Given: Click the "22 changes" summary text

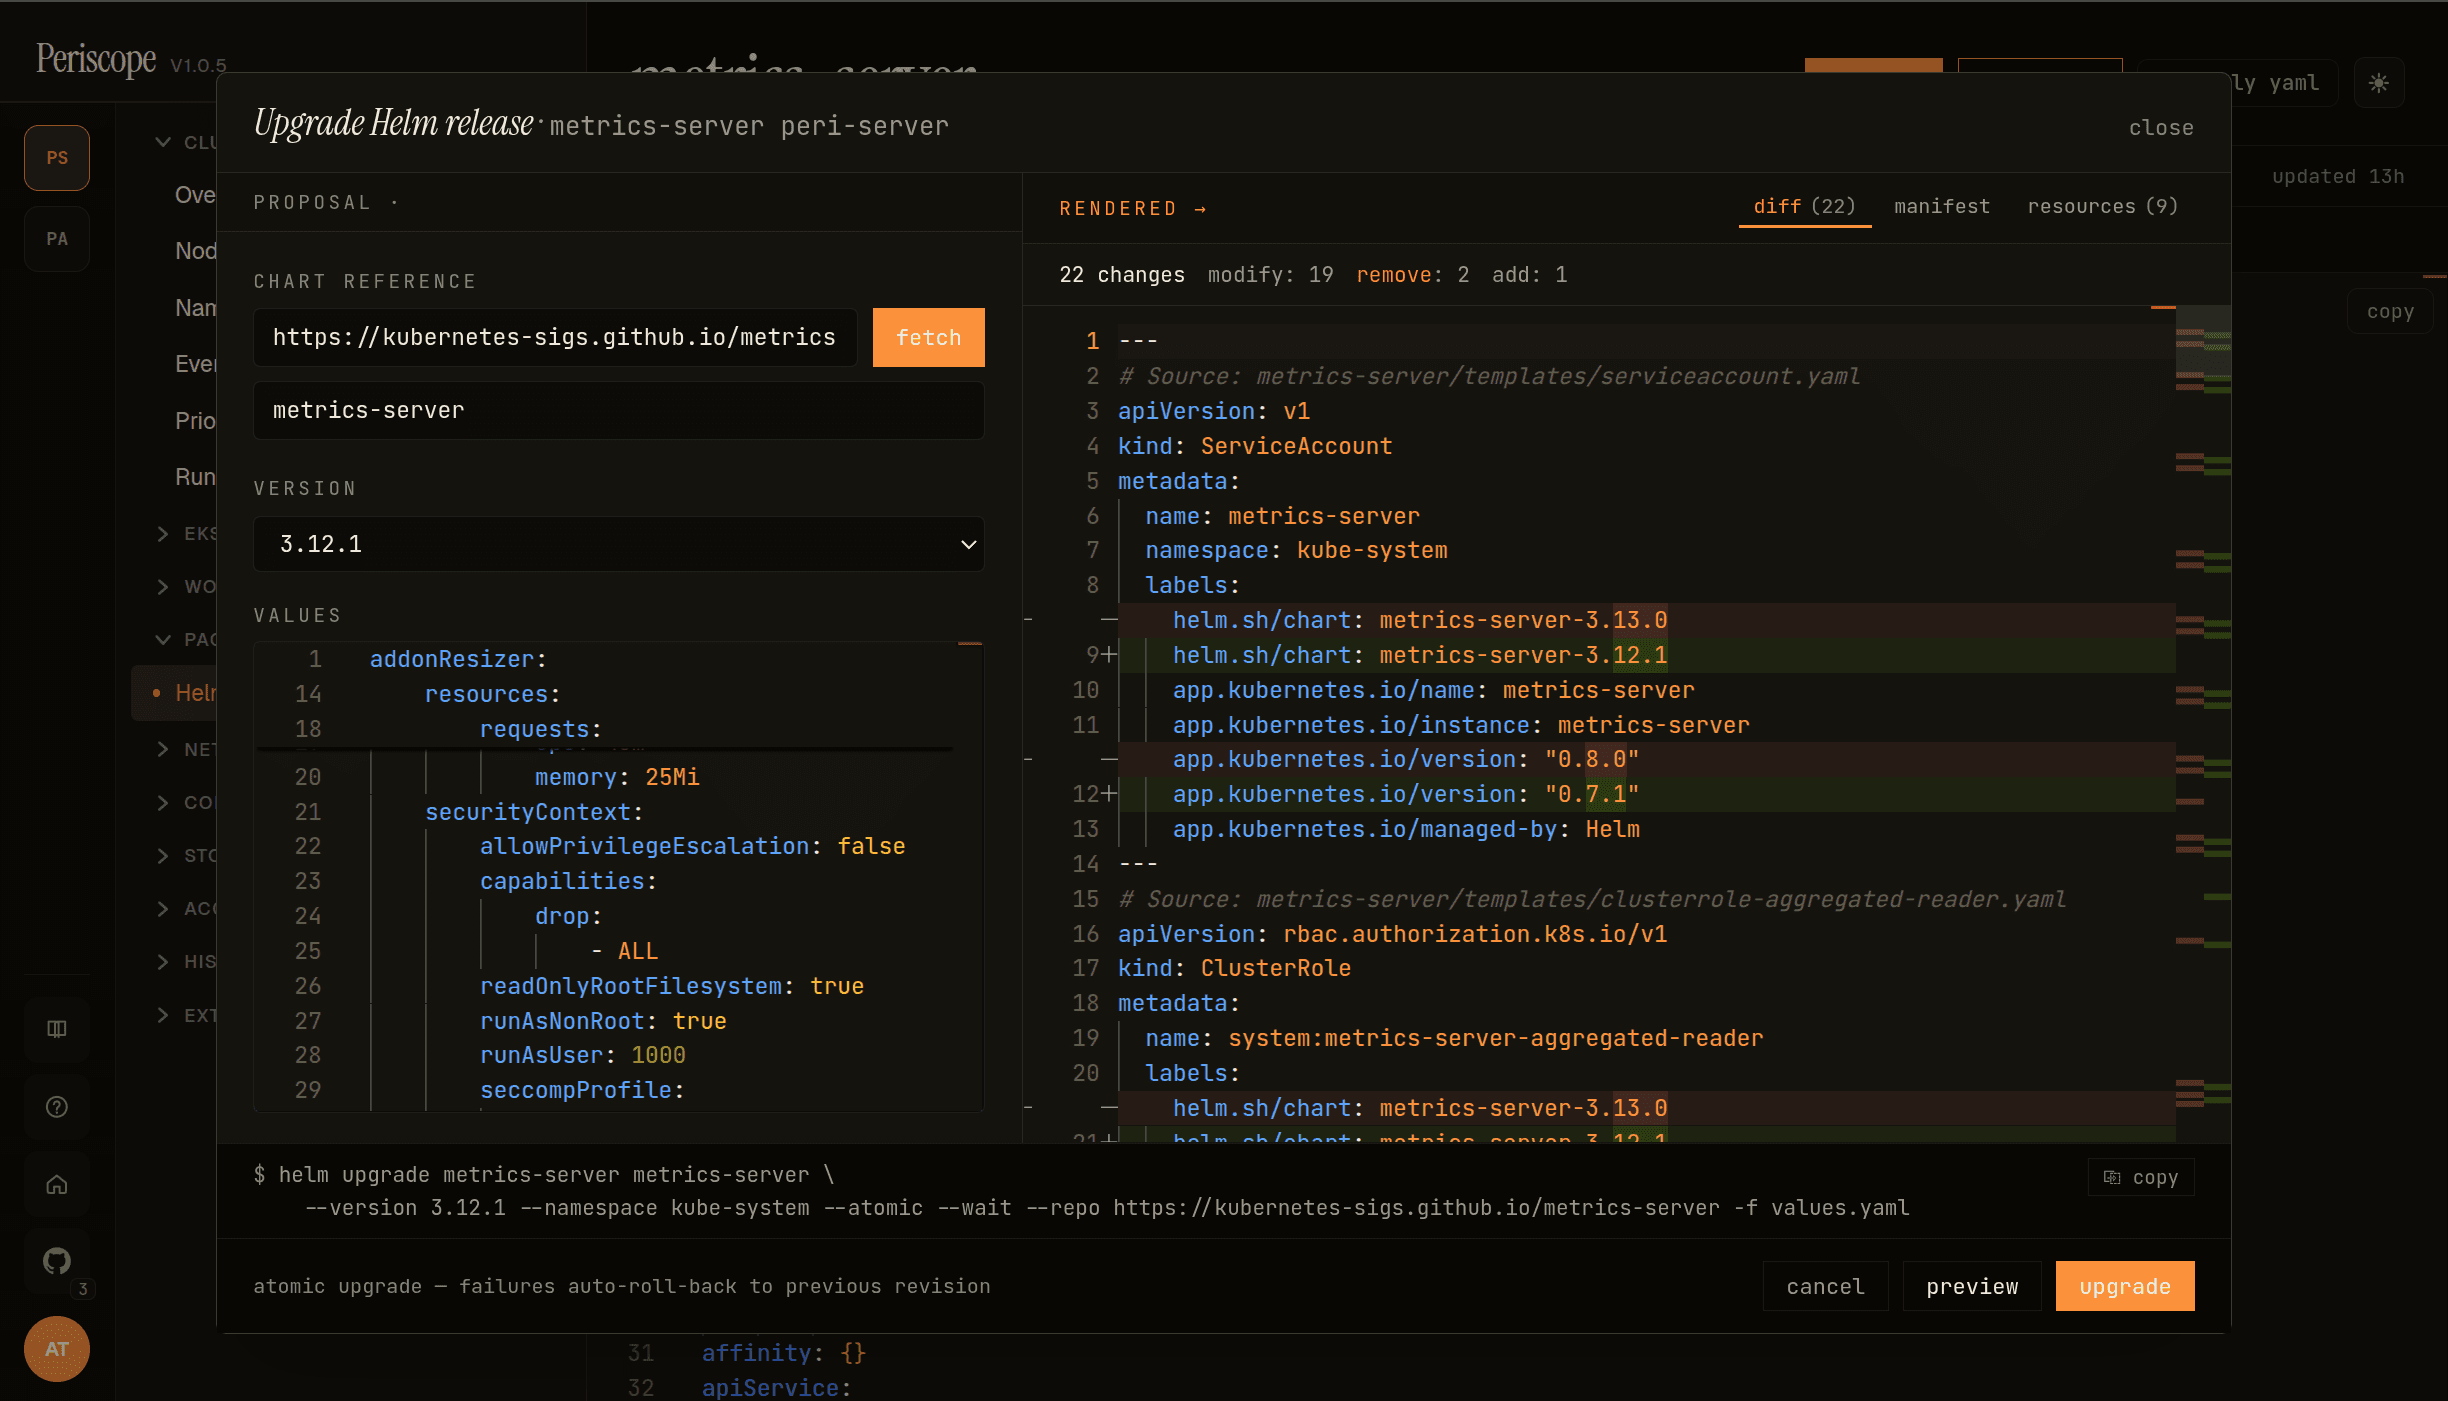Looking at the screenshot, I should 1122,275.
